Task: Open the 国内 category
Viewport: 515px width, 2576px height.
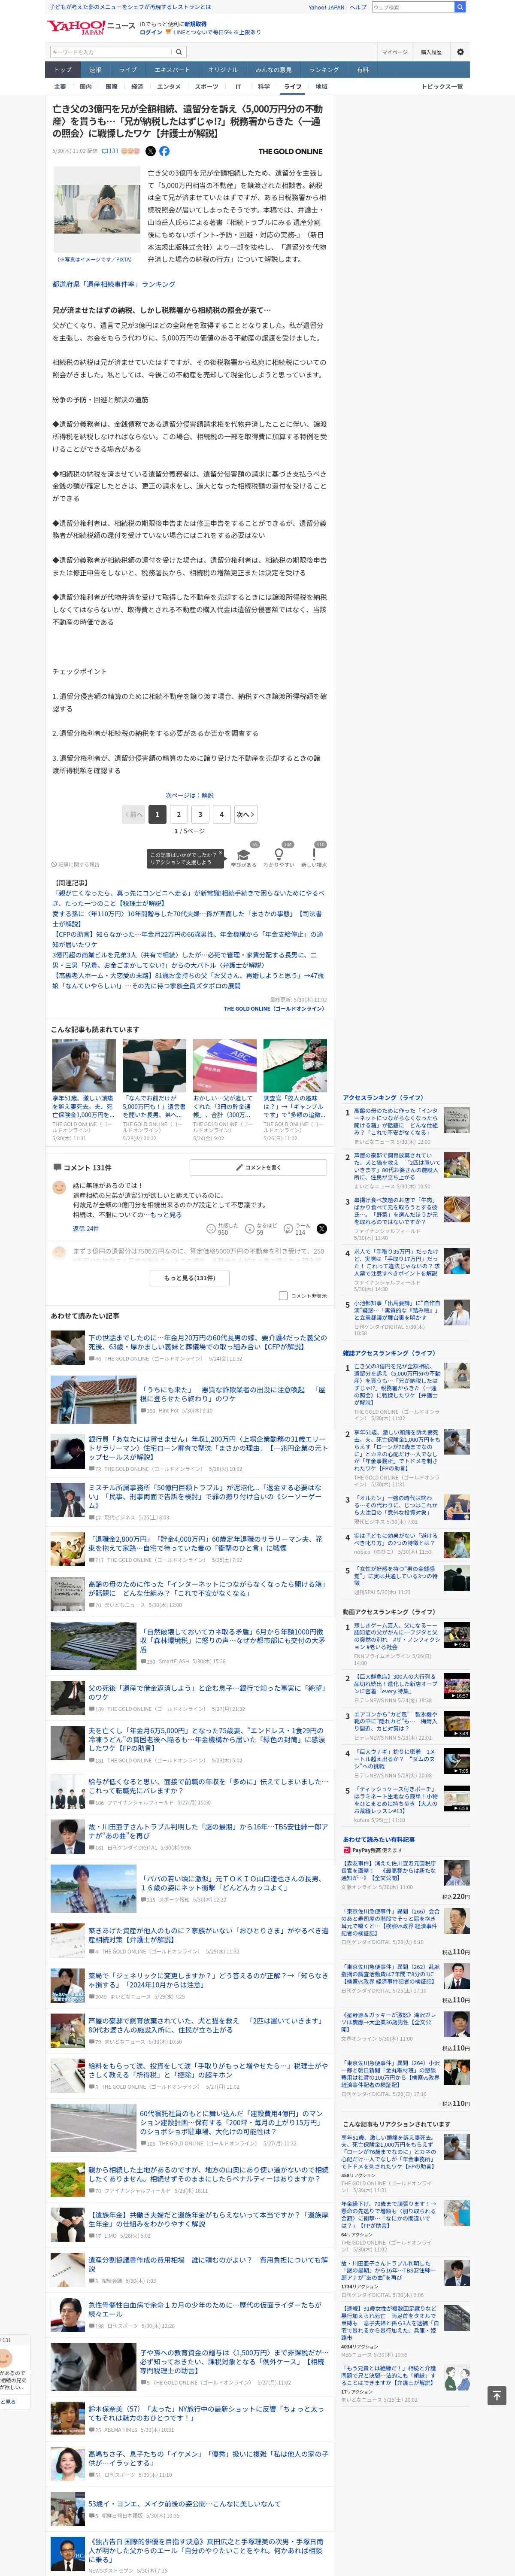Action: coord(85,87)
